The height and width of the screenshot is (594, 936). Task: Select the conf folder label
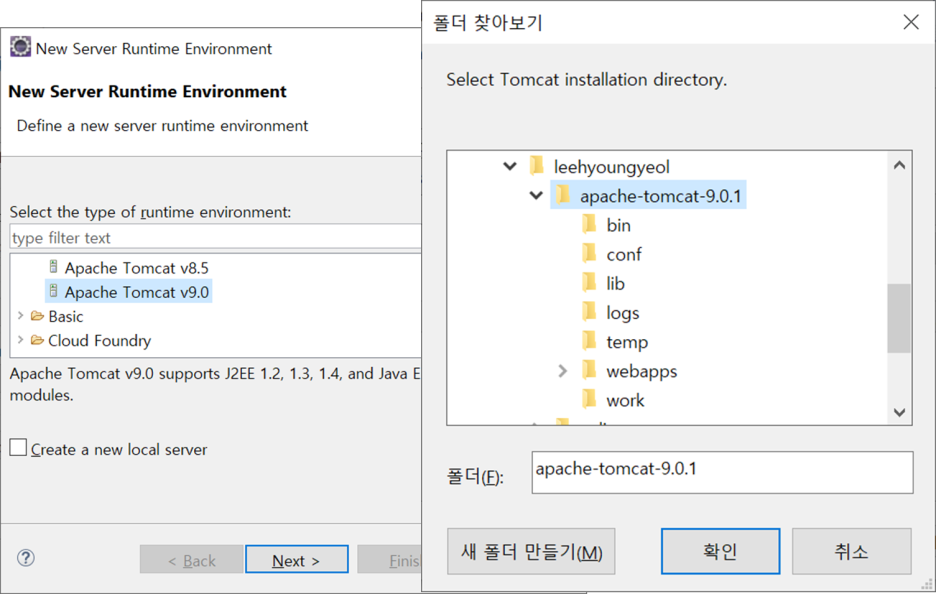click(624, 254)
